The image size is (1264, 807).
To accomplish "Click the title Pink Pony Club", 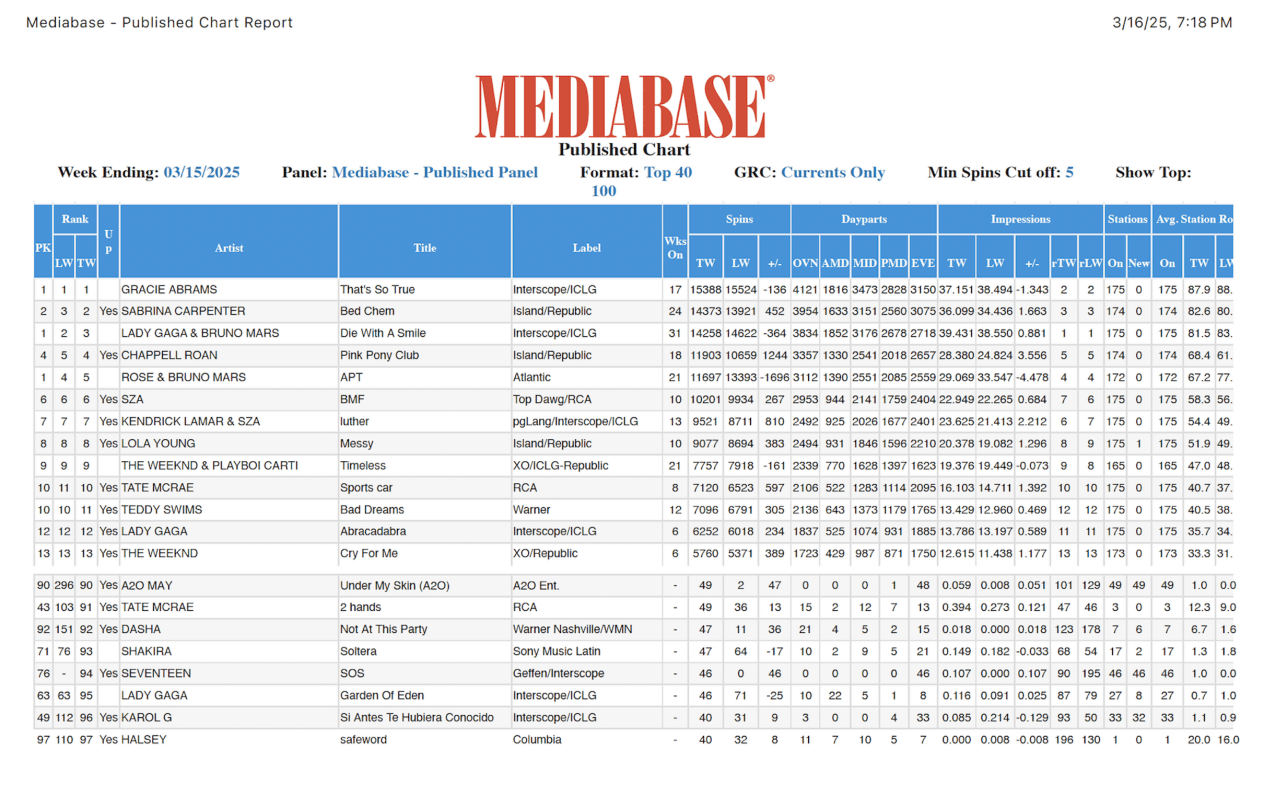I will point(379,356).
